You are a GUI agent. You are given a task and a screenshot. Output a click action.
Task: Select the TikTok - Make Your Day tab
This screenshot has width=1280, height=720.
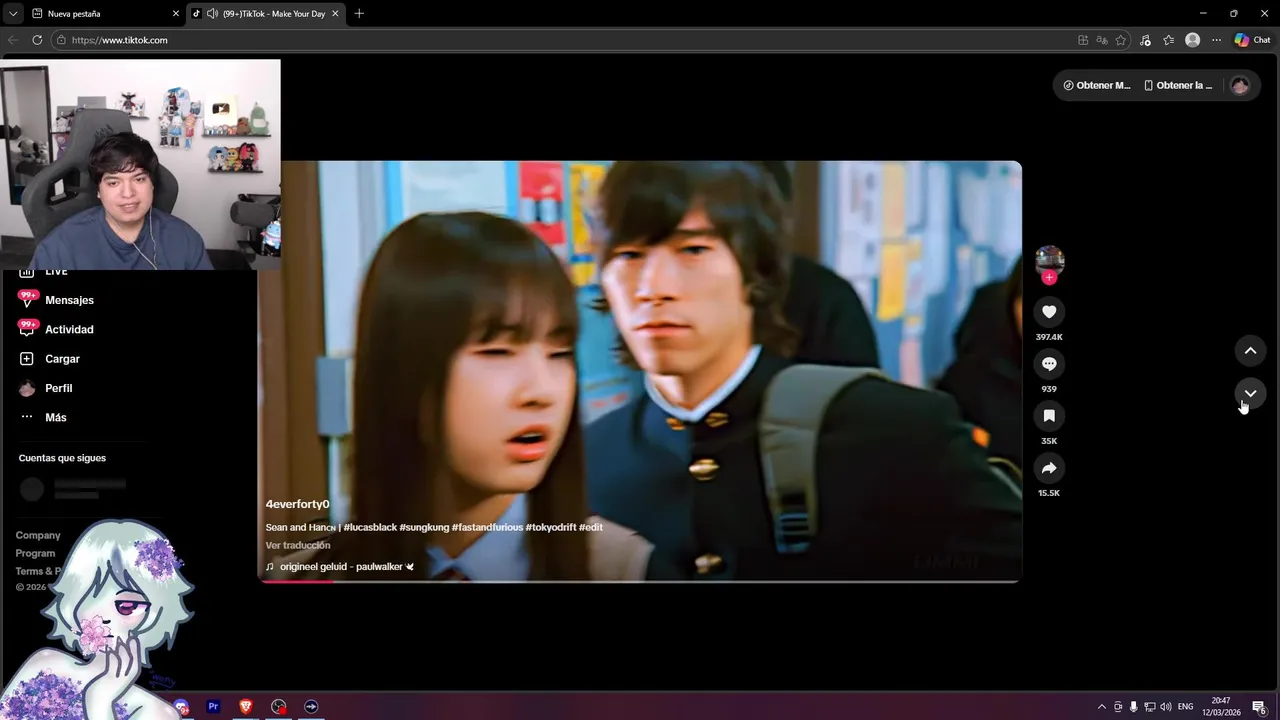coord(266,13)
